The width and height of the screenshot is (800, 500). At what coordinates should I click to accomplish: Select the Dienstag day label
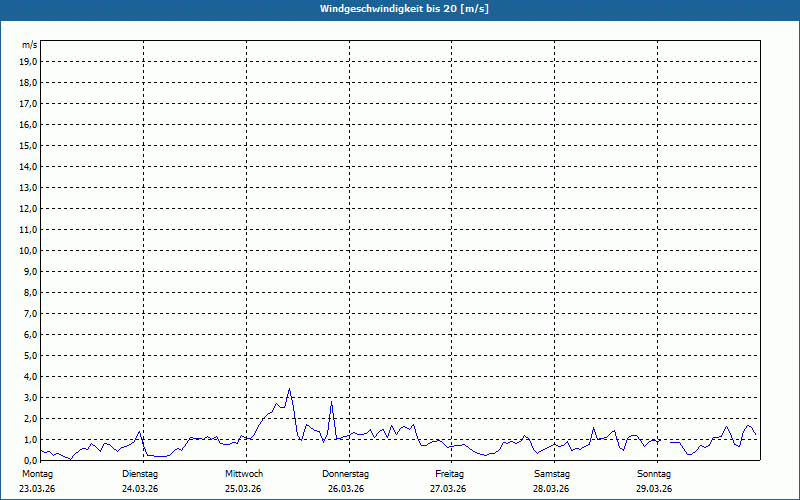click(x=140, y=473)
